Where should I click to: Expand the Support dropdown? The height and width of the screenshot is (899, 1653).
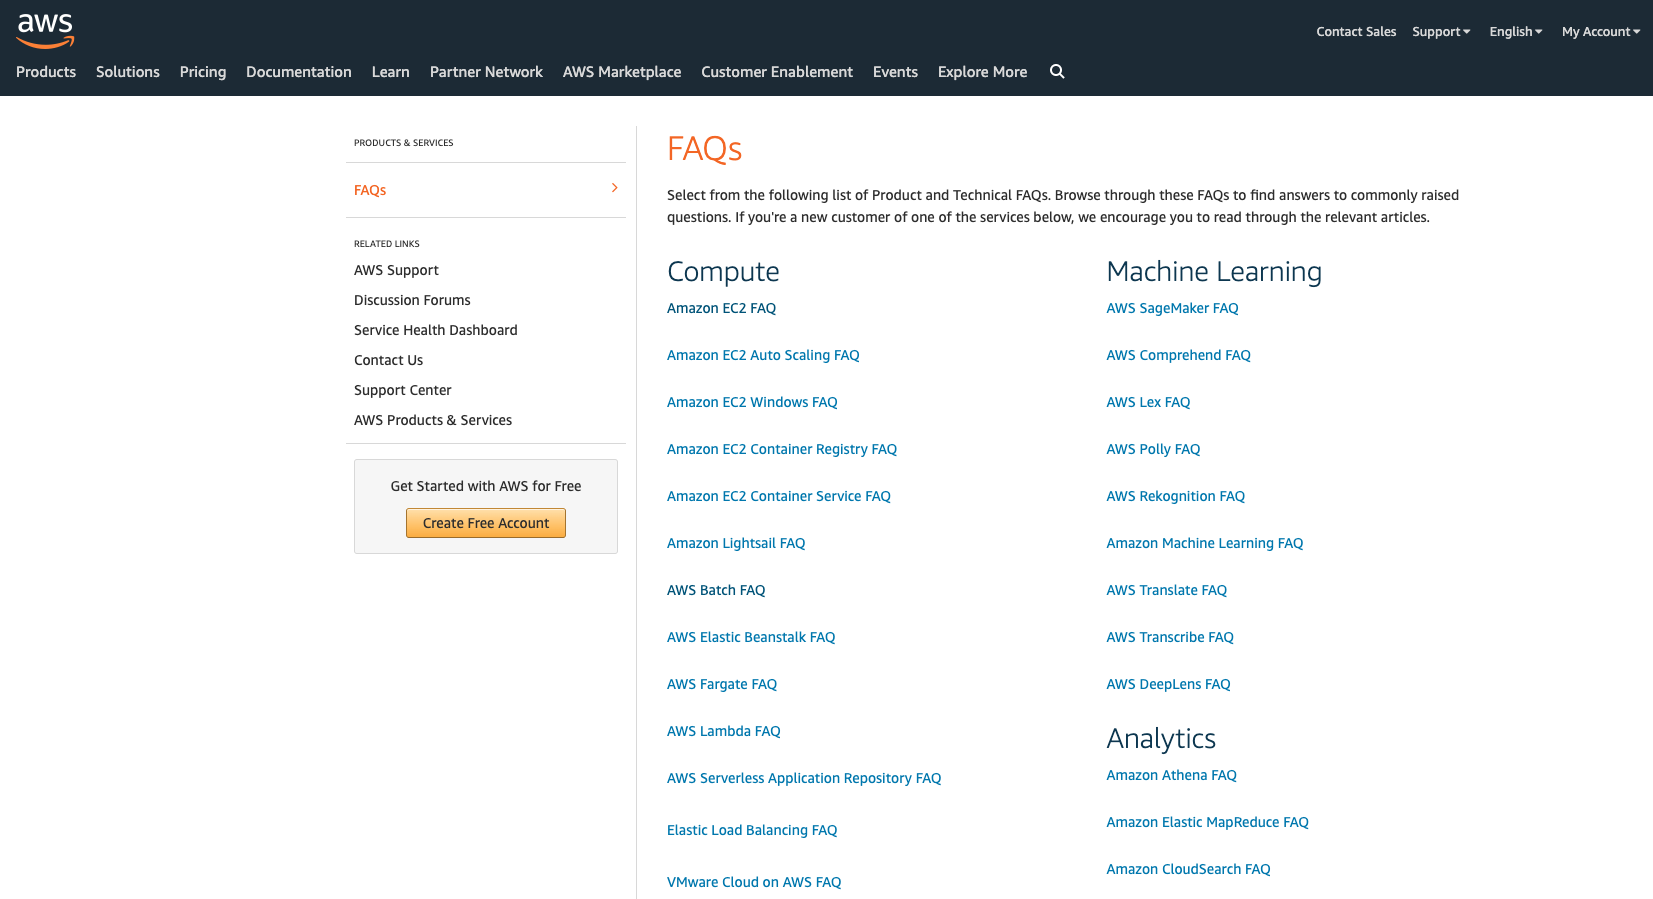coord(1440,32)
